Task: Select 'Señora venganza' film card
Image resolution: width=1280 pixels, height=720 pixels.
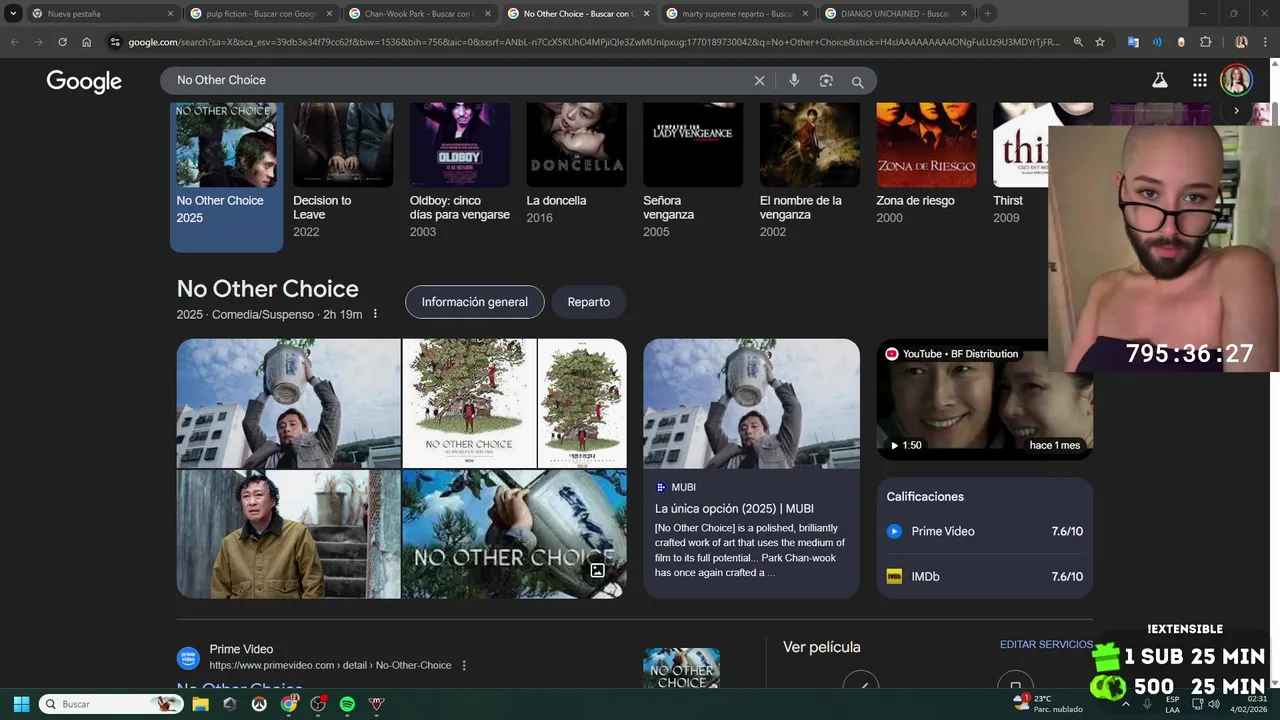Action: [x=693, y=170]
